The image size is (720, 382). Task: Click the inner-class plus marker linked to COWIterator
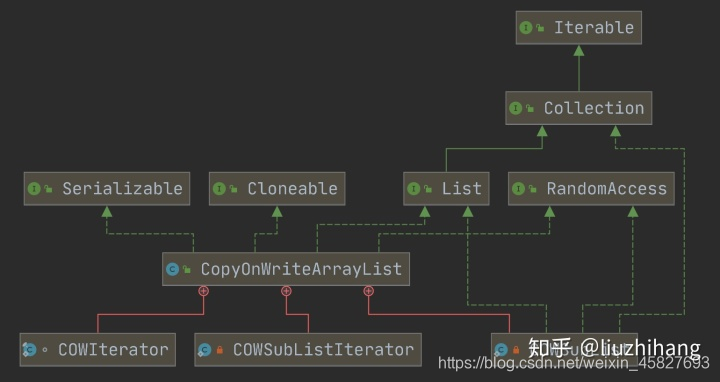[203, 291]
